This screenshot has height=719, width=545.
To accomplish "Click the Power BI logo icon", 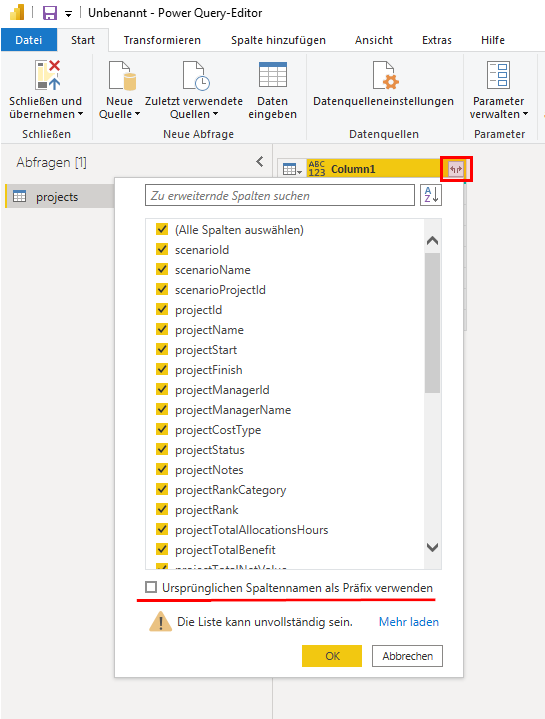I will [17, 12].
